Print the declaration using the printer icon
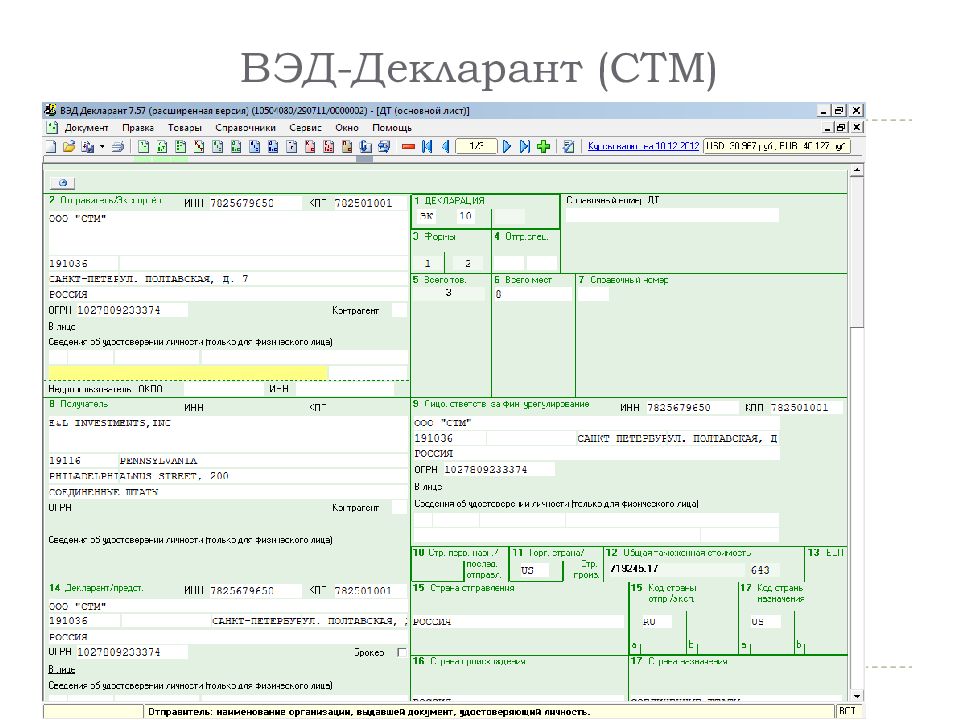 tap(118, 146)
